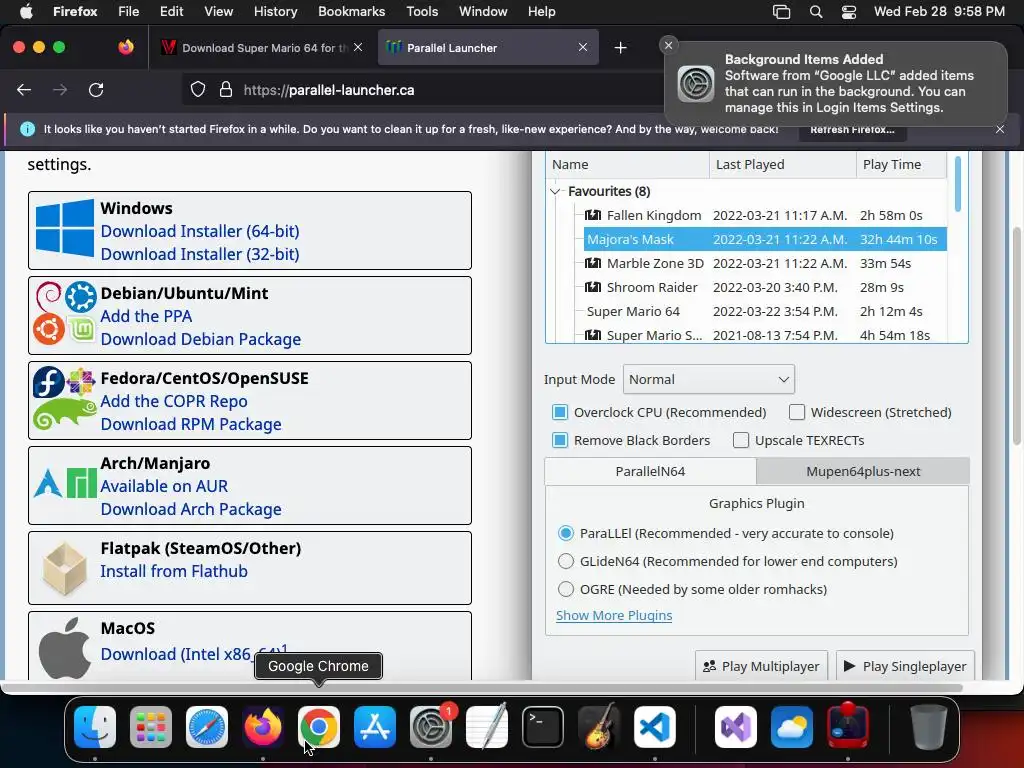Open System Settings in the dock

[431, 726]
